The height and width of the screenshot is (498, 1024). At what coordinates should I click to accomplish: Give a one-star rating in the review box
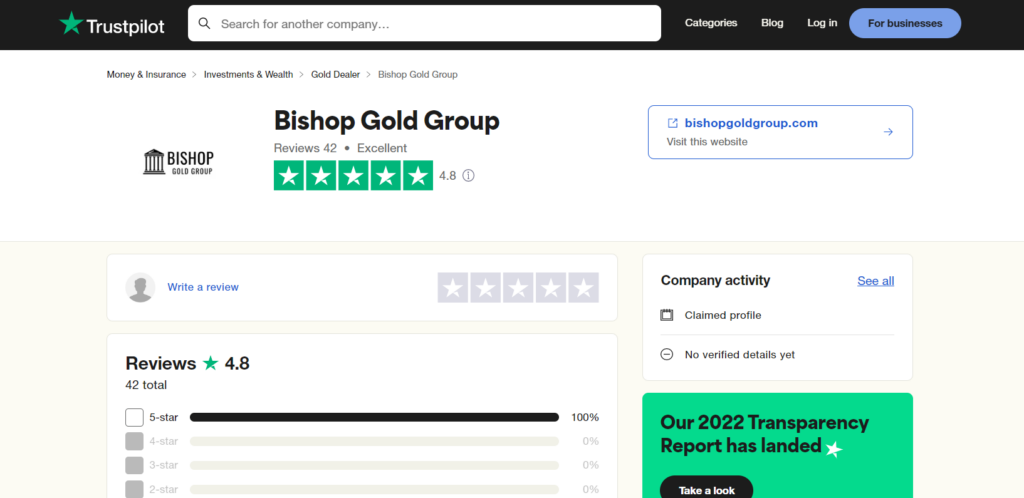point(453,288)
